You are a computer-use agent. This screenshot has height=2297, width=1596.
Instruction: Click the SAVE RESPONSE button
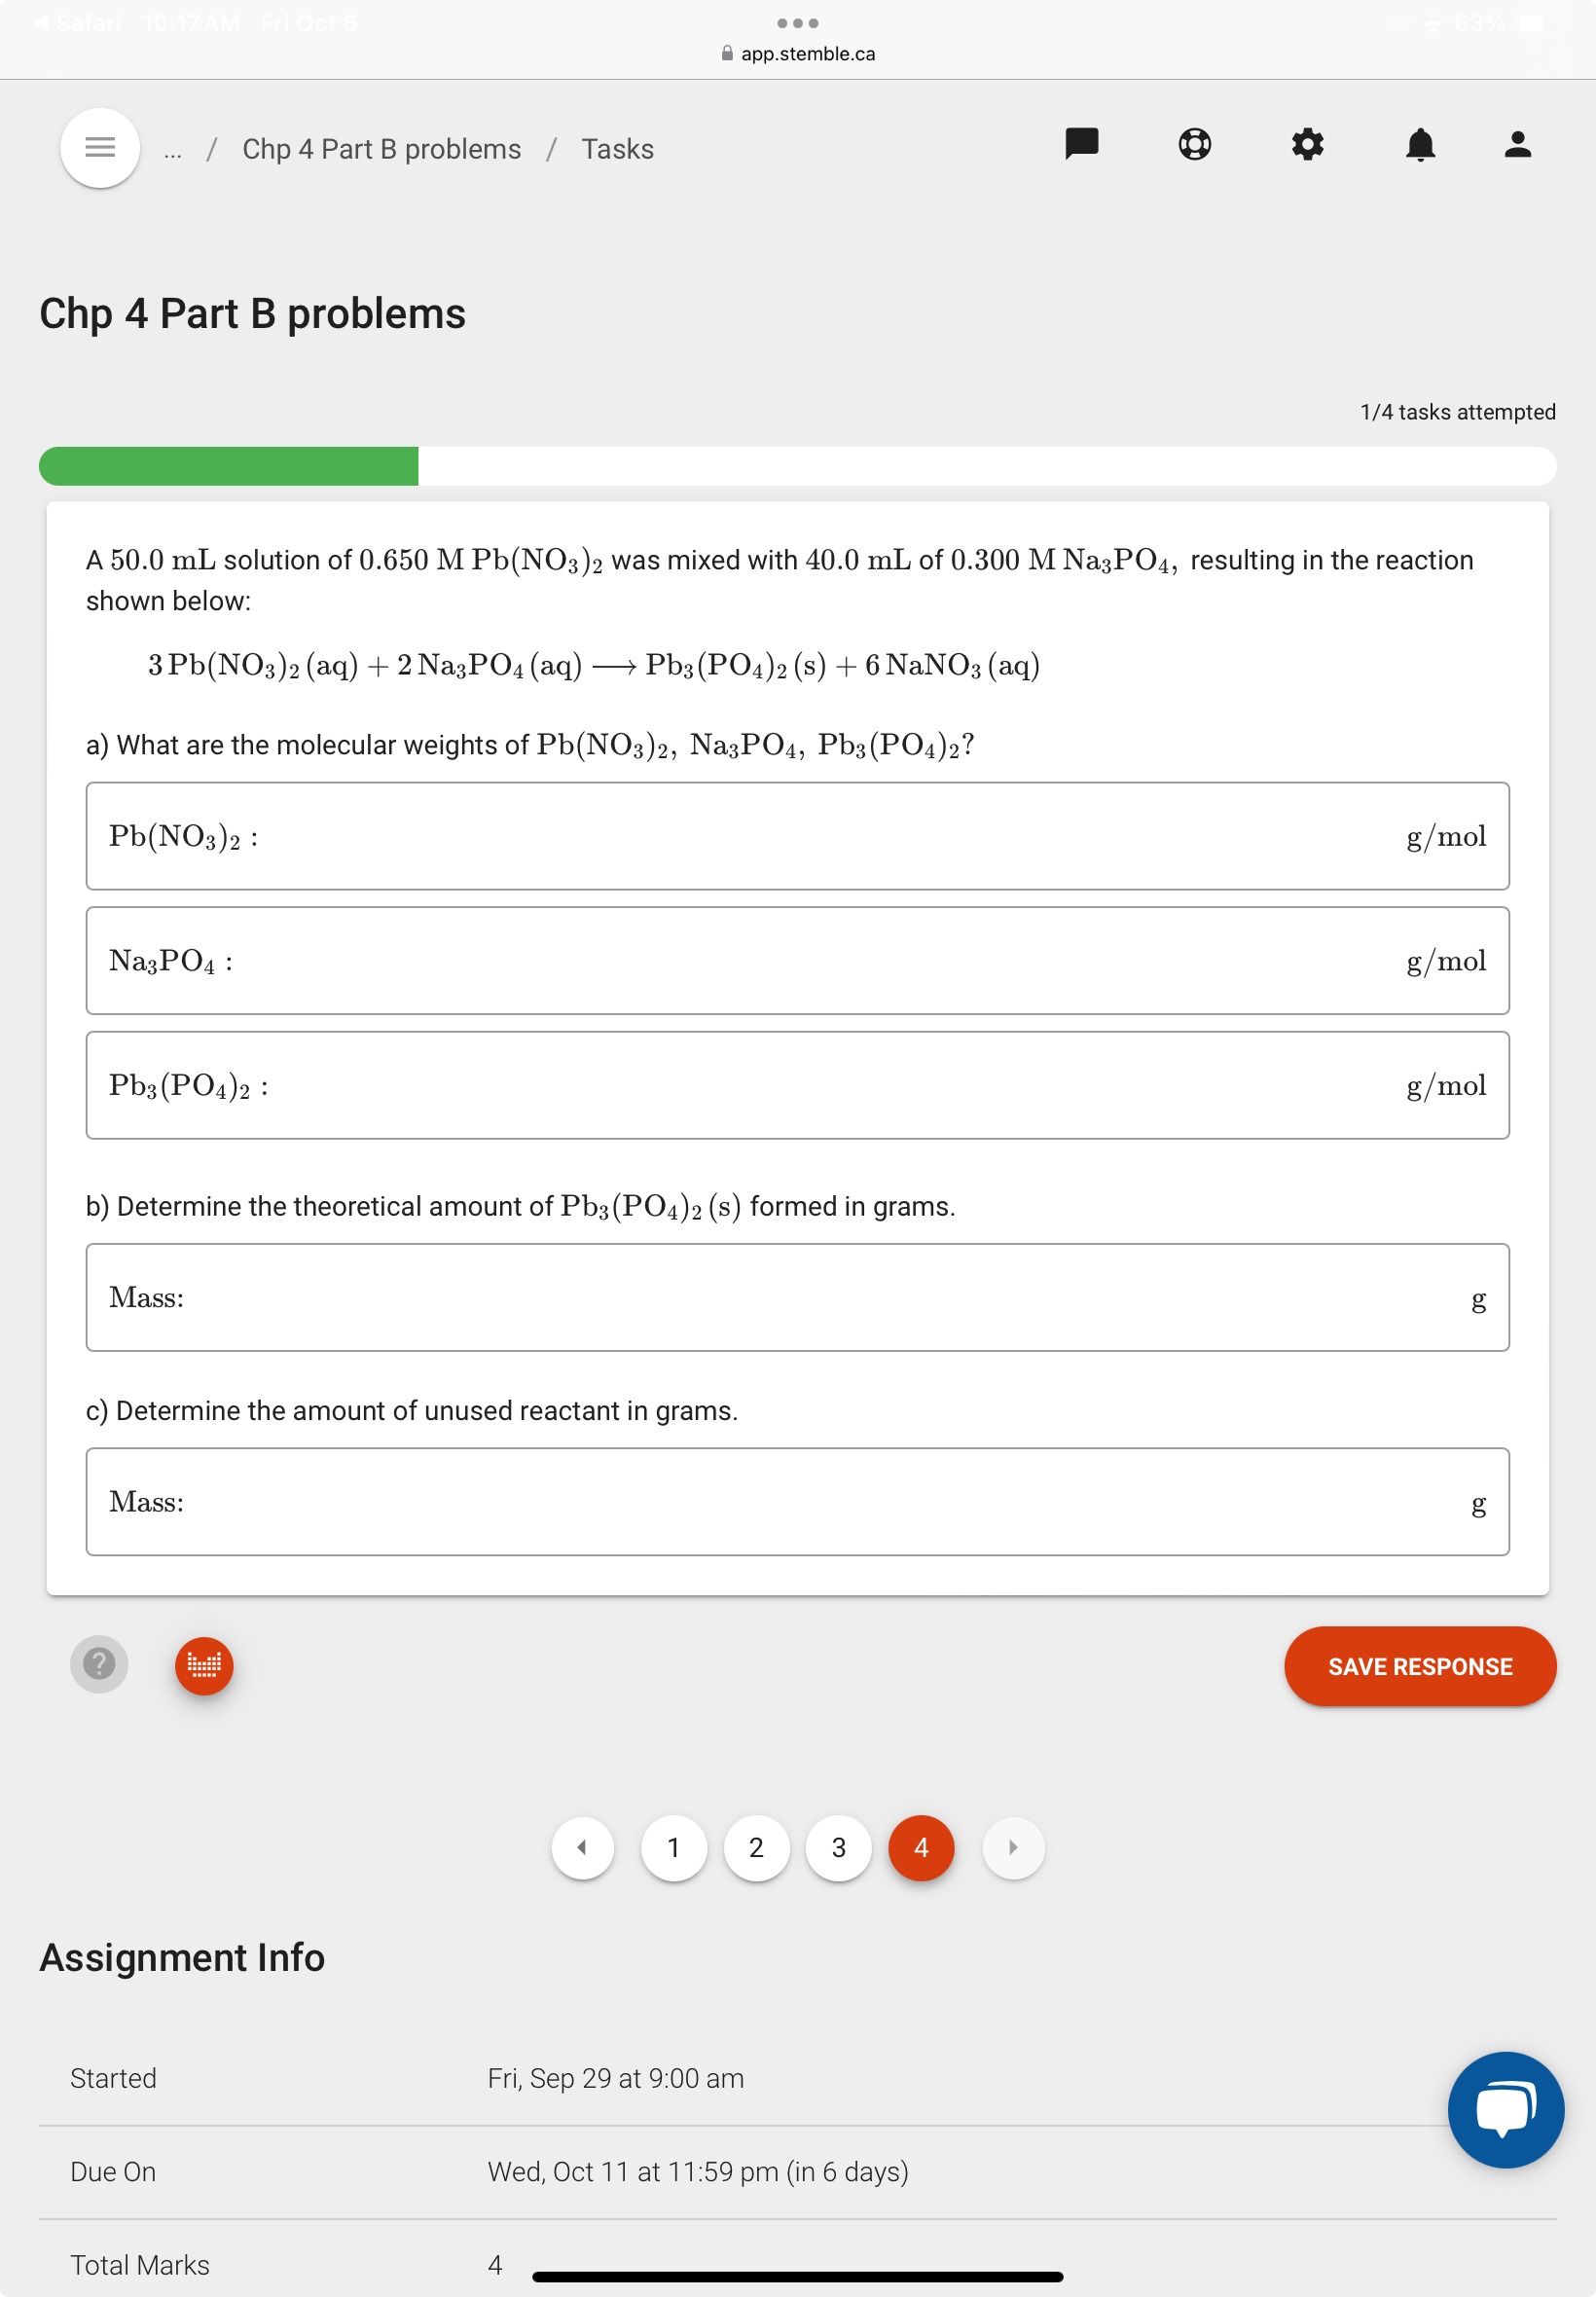click(1419, 1666)
